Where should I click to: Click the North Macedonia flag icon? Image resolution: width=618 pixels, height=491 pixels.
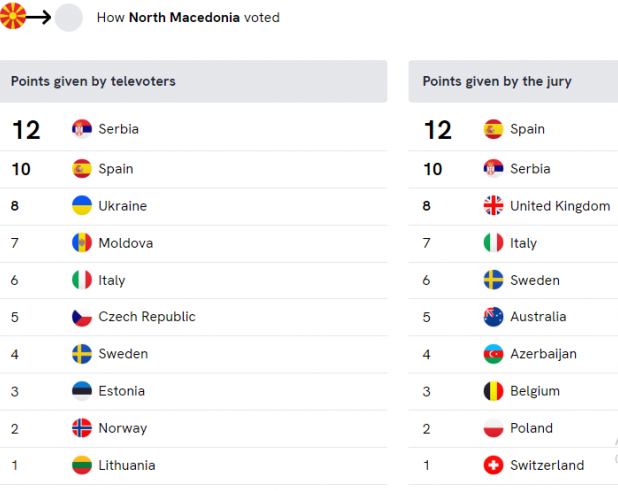(13, 16)
